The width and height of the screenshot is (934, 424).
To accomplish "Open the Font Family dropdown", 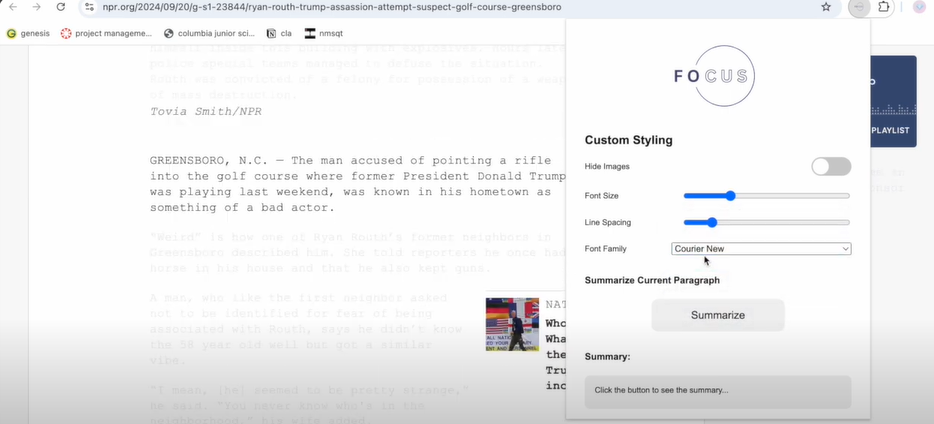I will pos(761,249).
